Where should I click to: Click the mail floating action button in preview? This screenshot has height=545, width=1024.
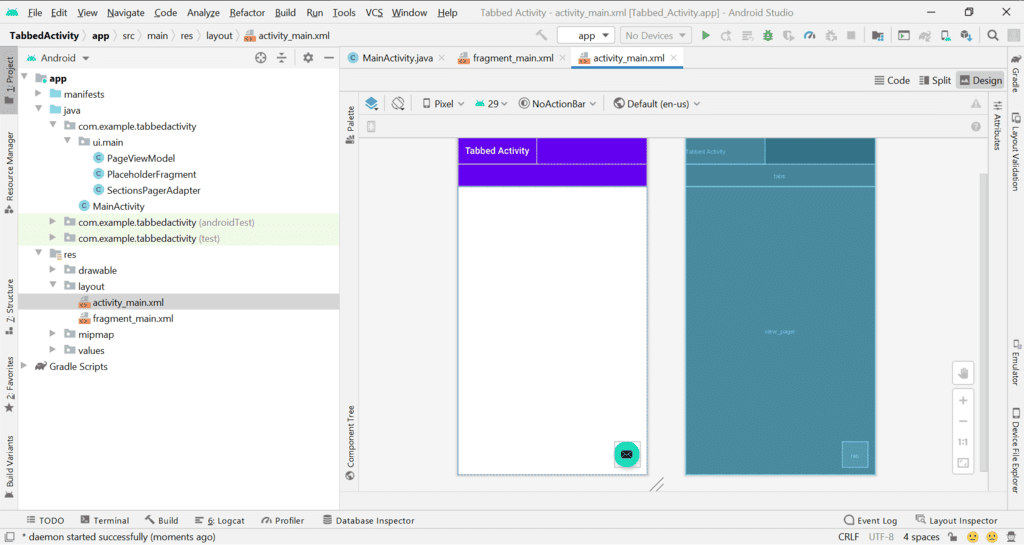[x=626, y=454]
